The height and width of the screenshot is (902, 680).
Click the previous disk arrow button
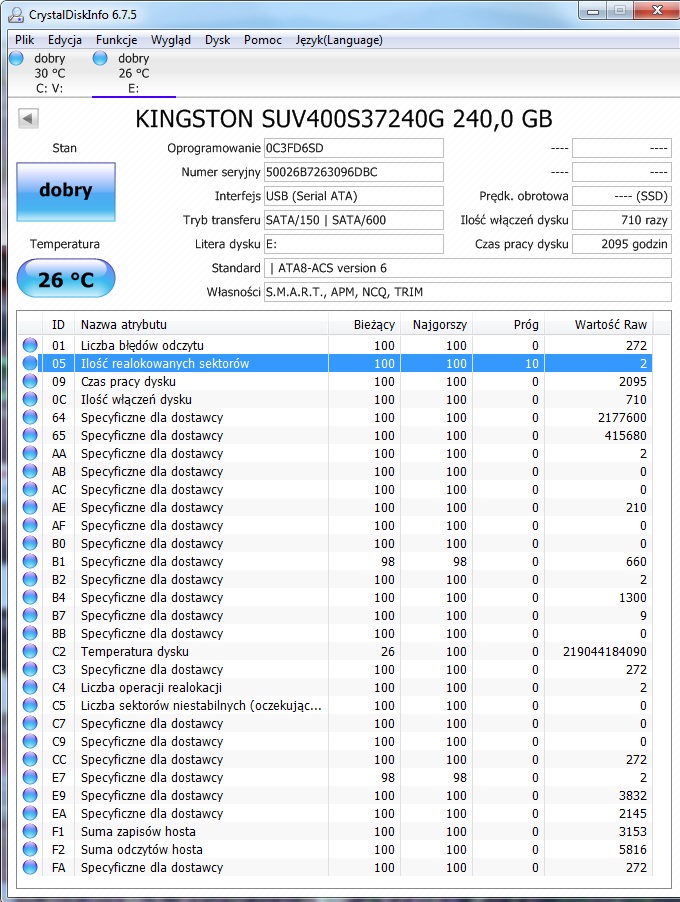28,119
